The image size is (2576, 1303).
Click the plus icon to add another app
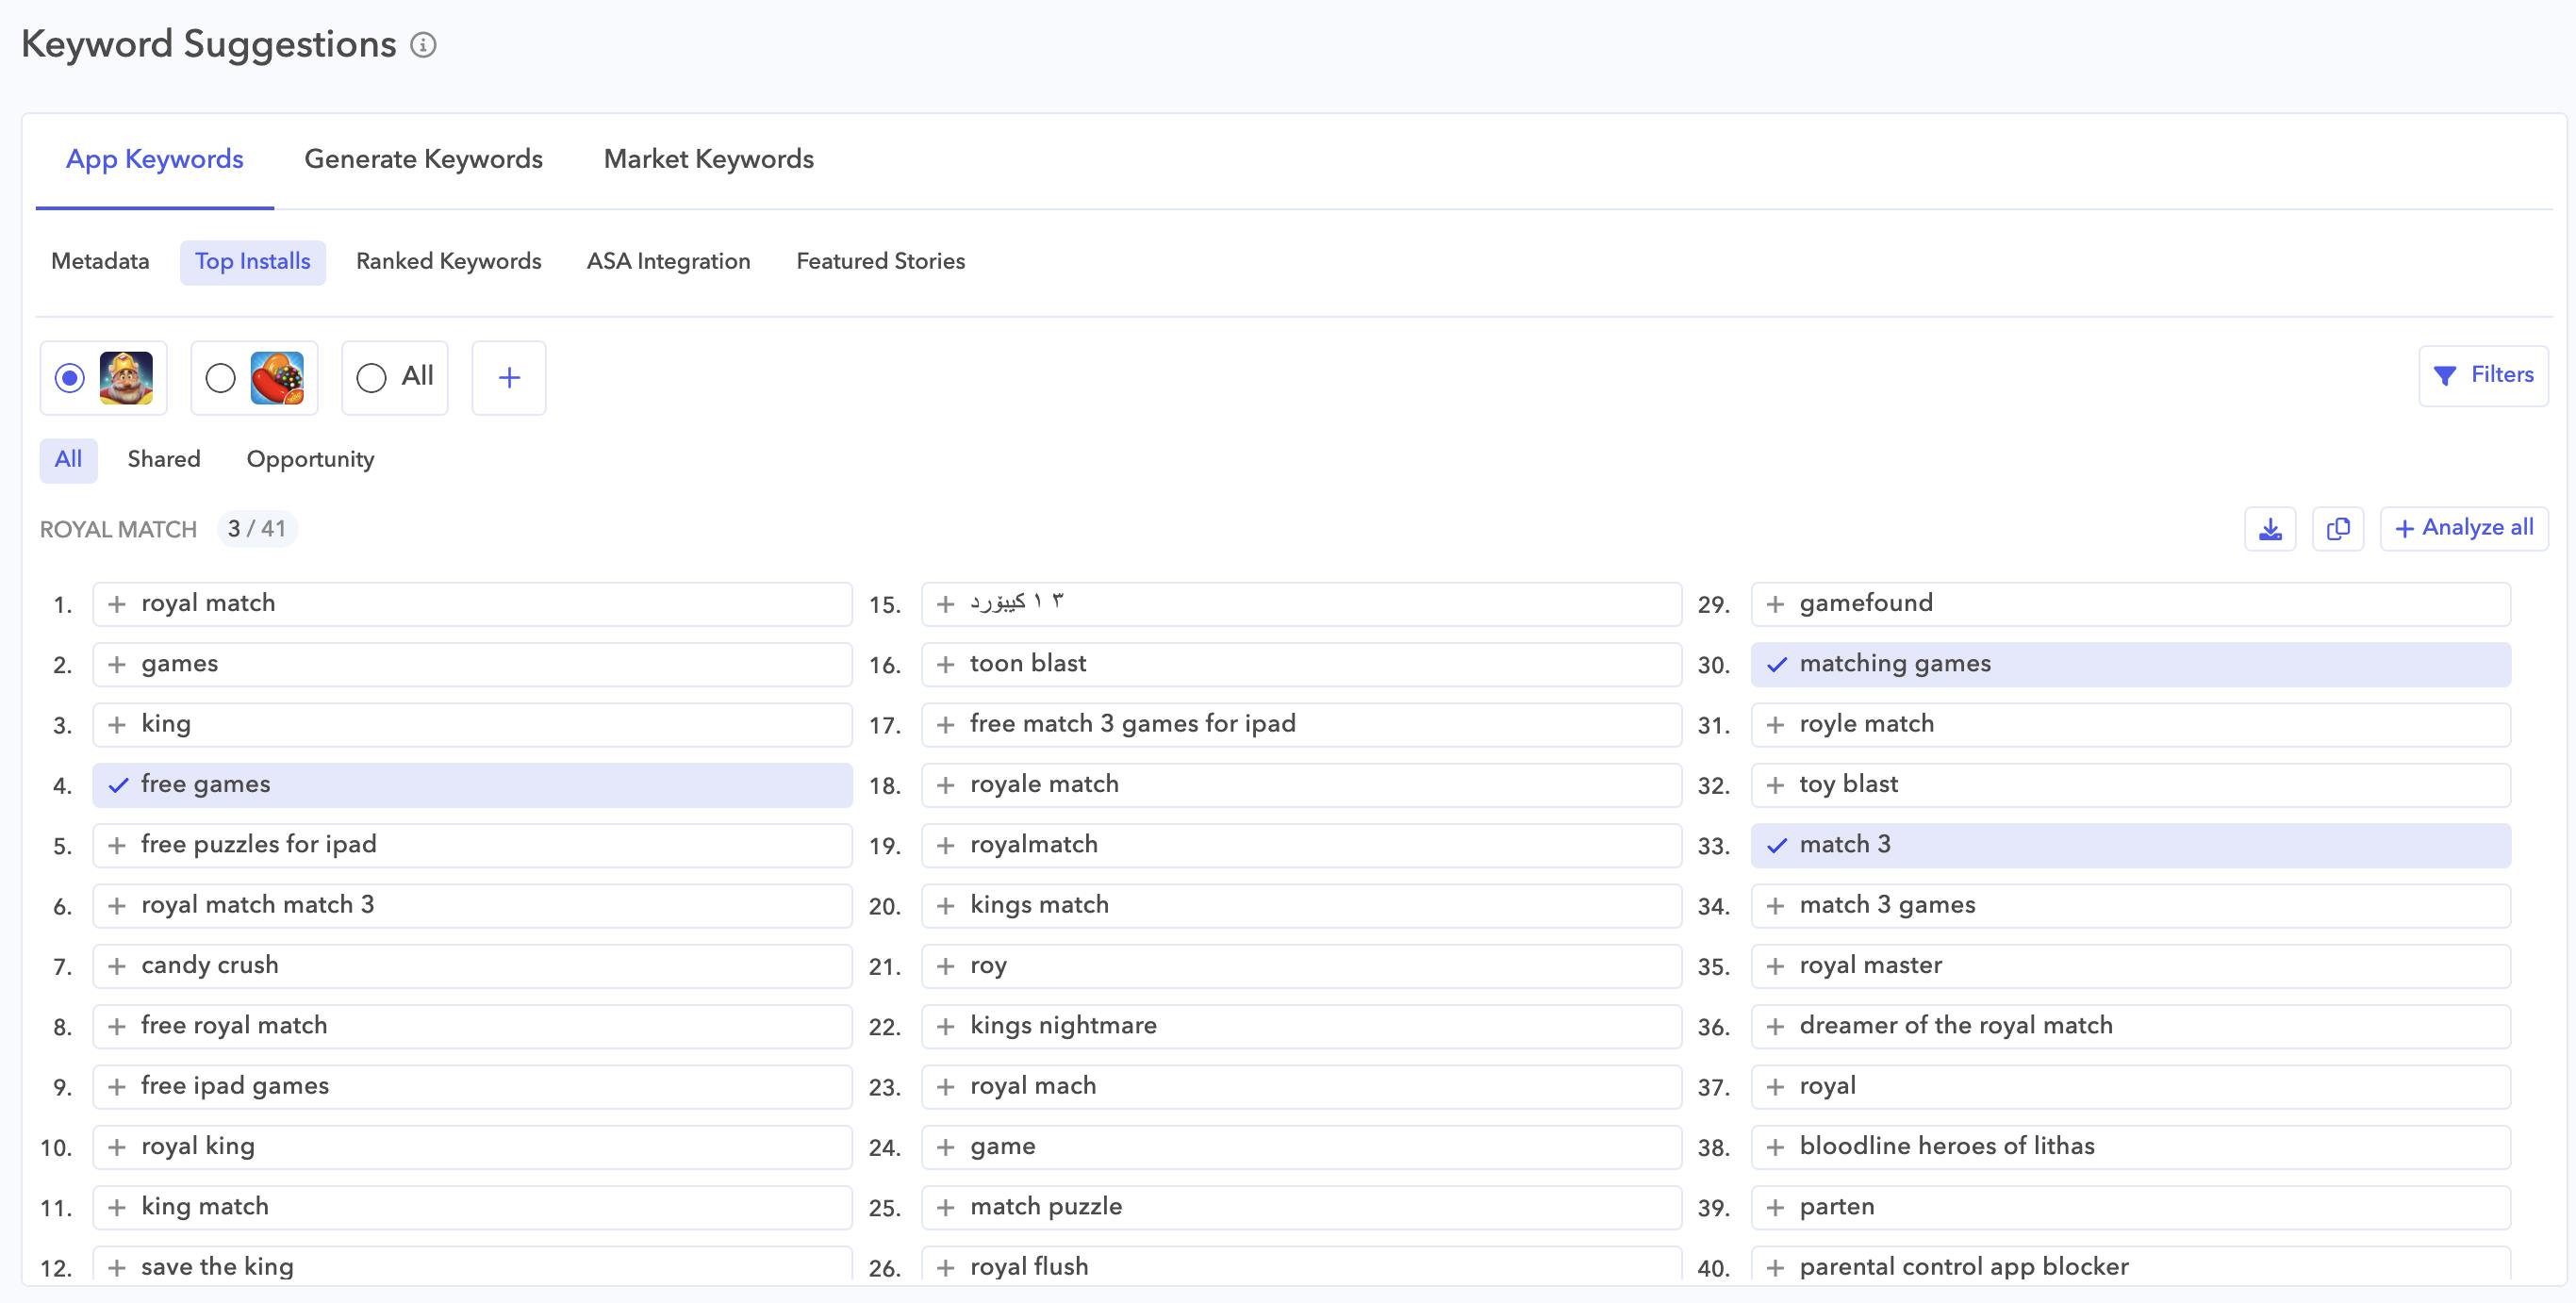(508, 378)
